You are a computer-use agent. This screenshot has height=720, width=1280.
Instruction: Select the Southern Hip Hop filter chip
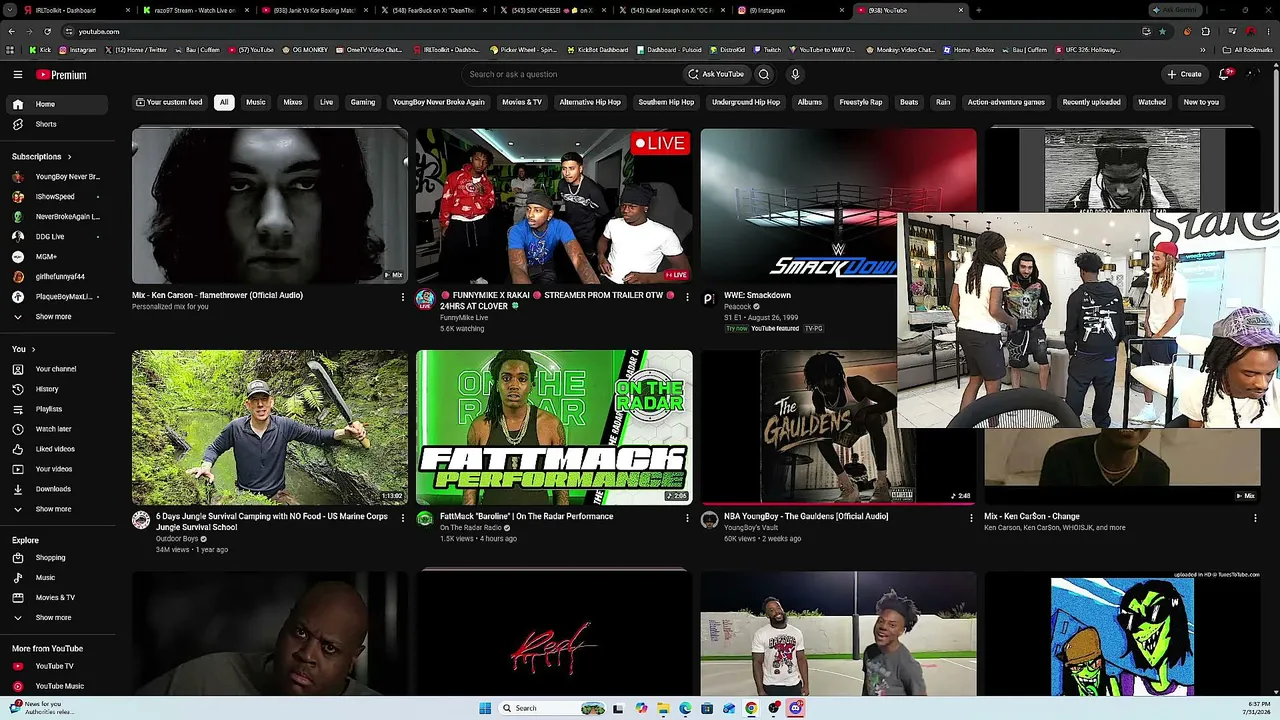[666, 102]
